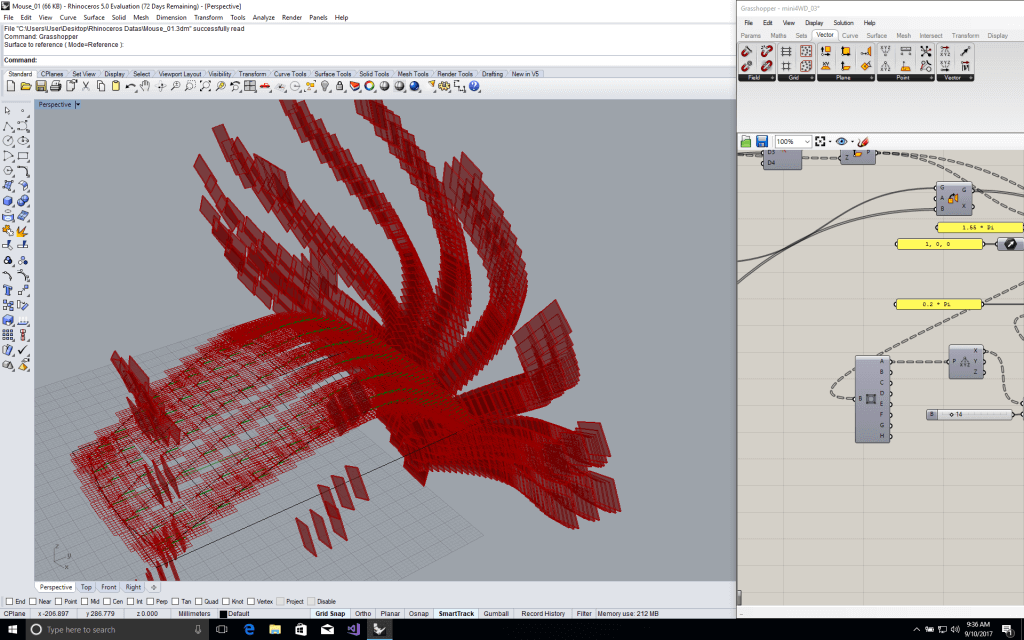Viewport: 1024px width, 640px height.
Task: Click the red car icon in Rhino toolbar
Action: 264,86
